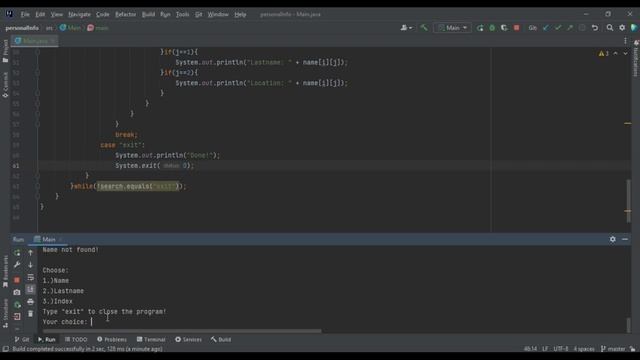Click the Build project hammer icon
Viewport: 640px width, 360px height.
pyautogui.click(x=424, y=28)
